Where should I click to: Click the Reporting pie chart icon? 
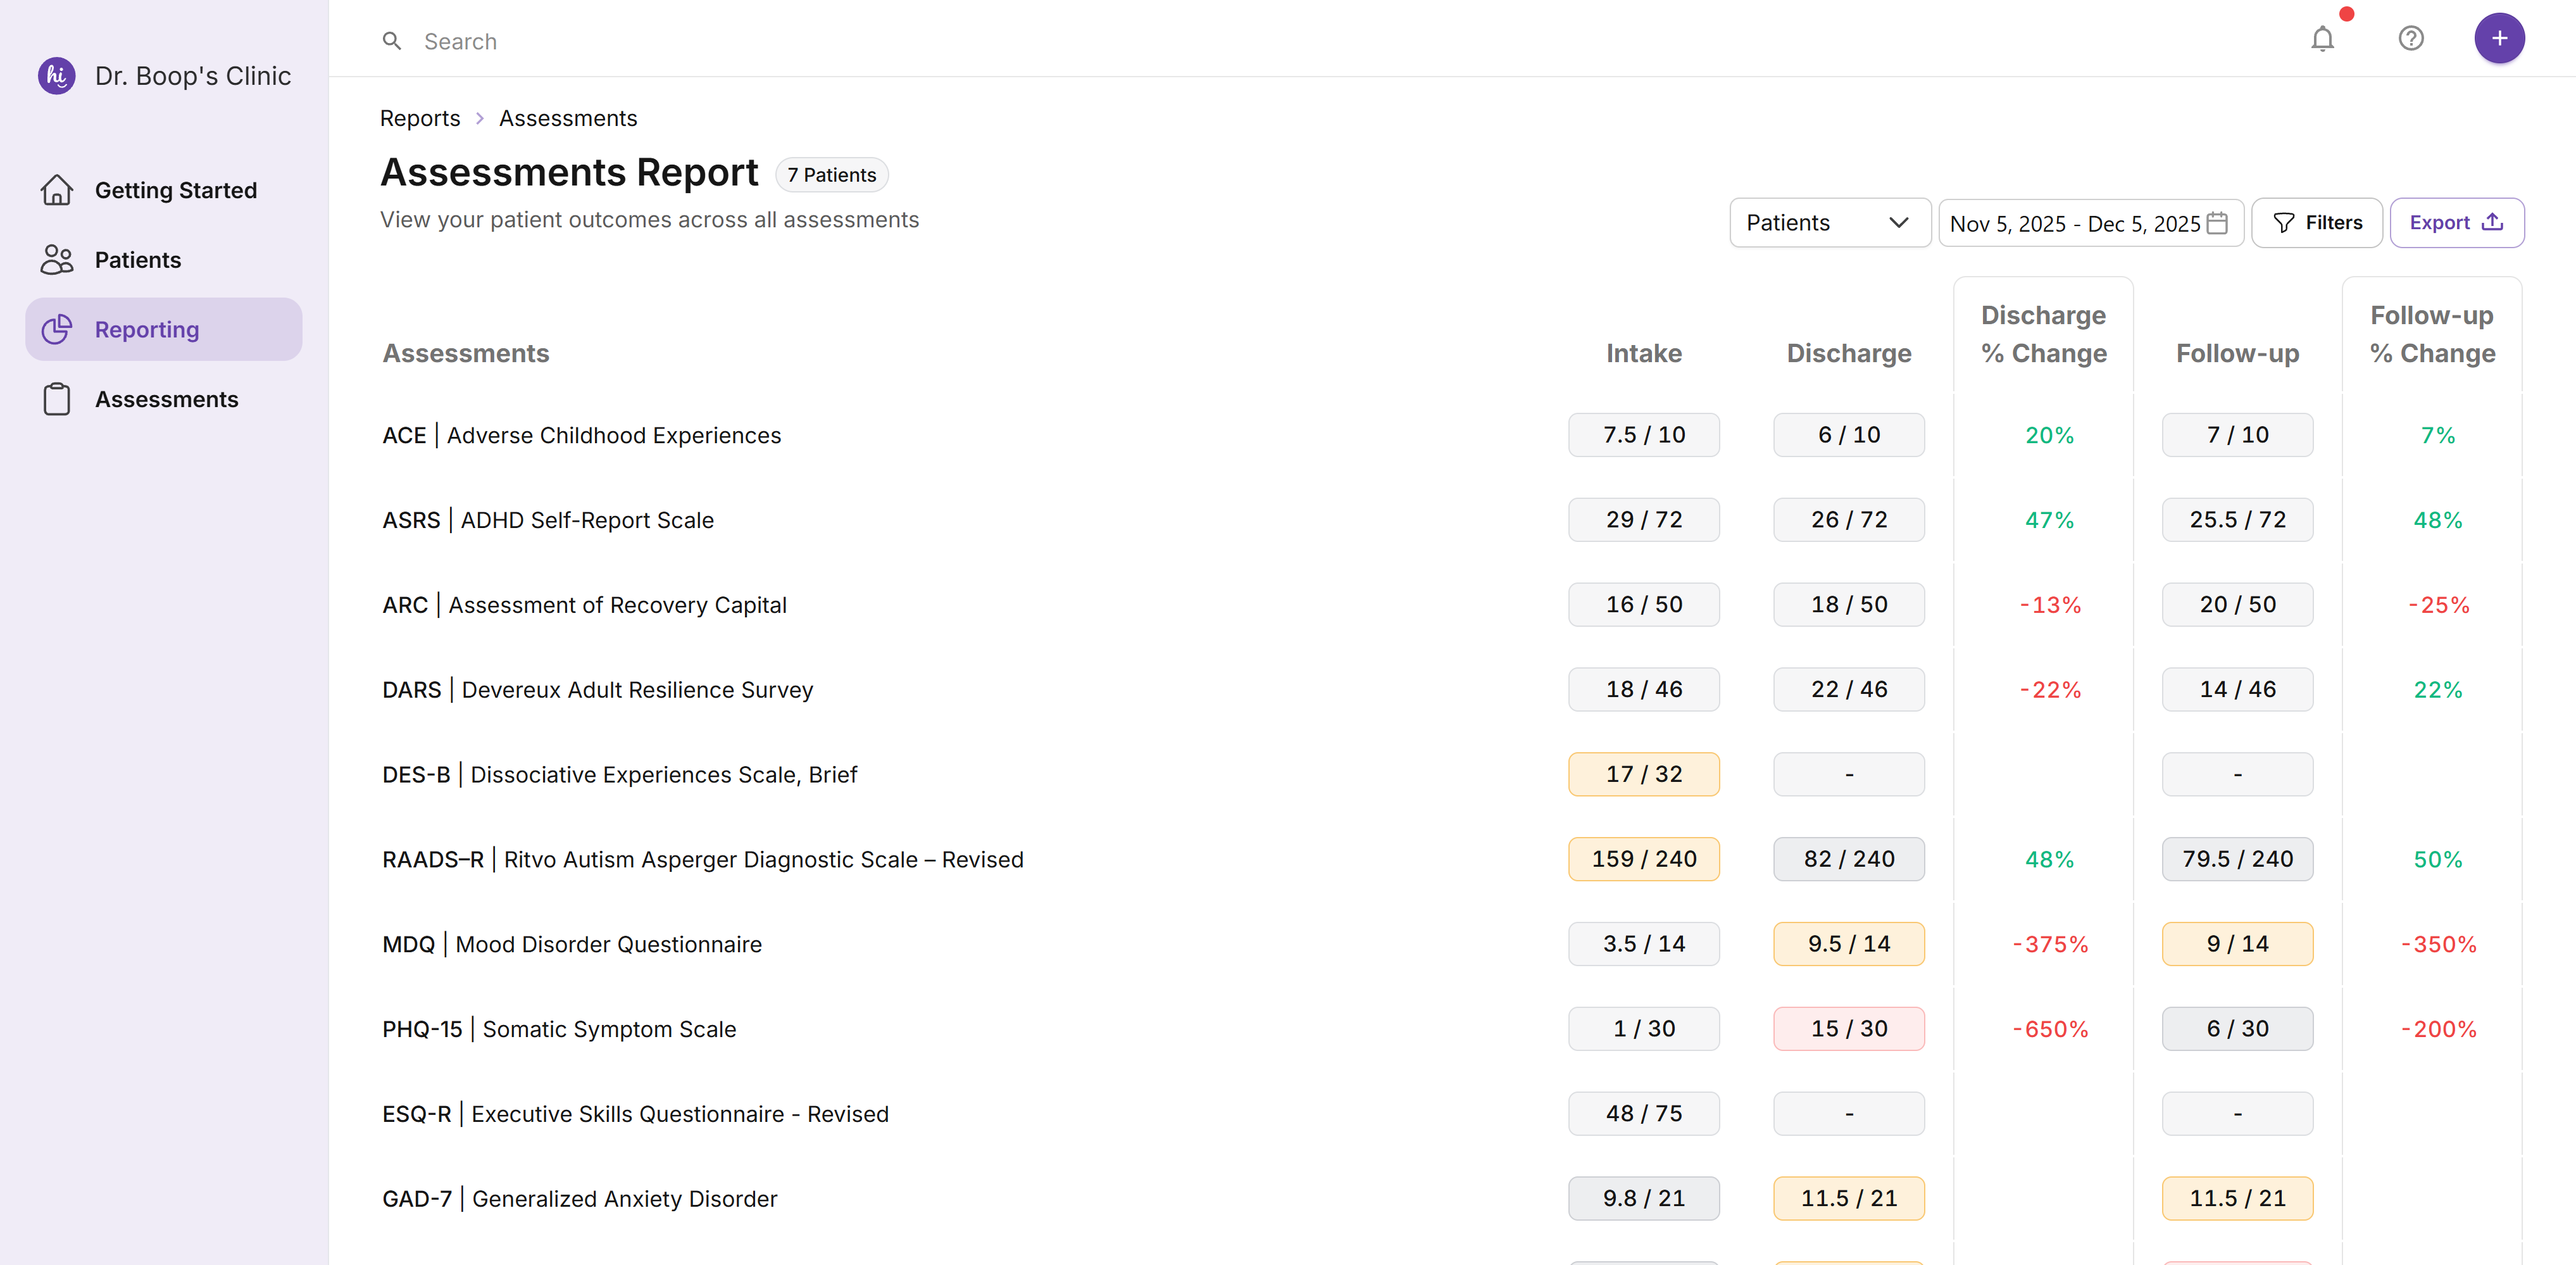(x=57, y=328)
